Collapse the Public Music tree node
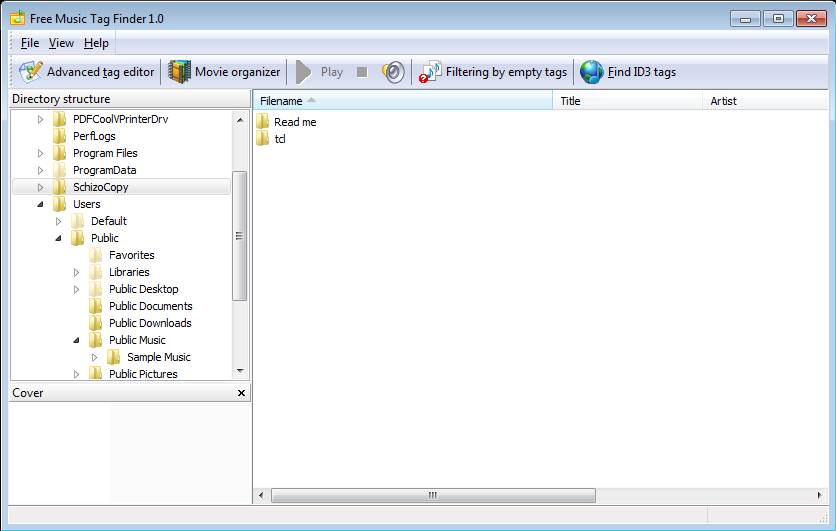Viewport: 836px width, 531px height. coord(77,340)
